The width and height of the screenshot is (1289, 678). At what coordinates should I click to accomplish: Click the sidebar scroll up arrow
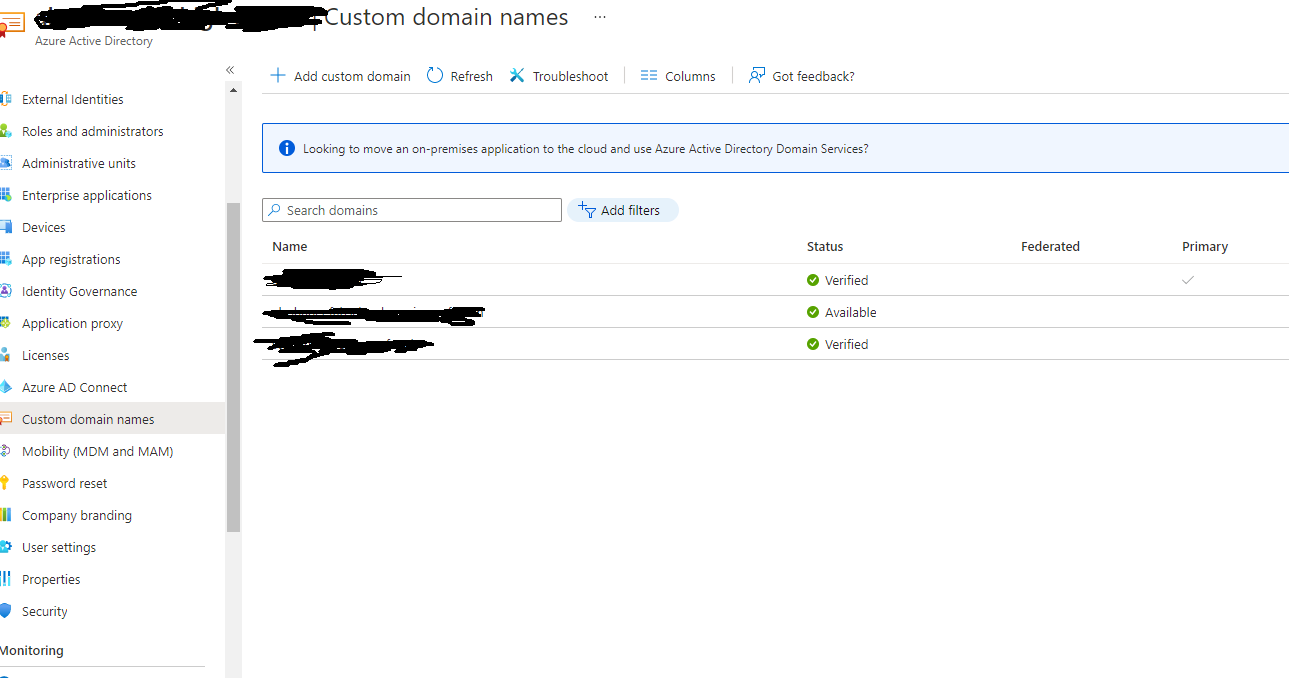(x=234, y=90)
